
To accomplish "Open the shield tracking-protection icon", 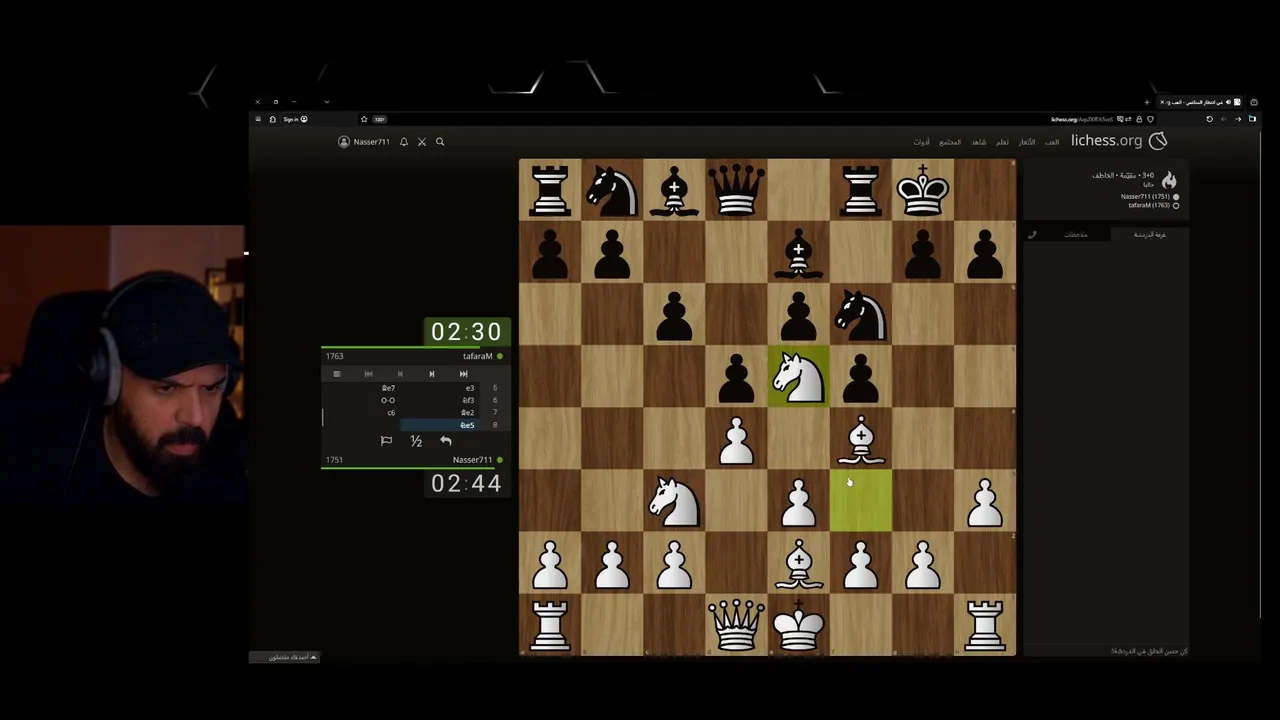I will (x=1150, y=119).
